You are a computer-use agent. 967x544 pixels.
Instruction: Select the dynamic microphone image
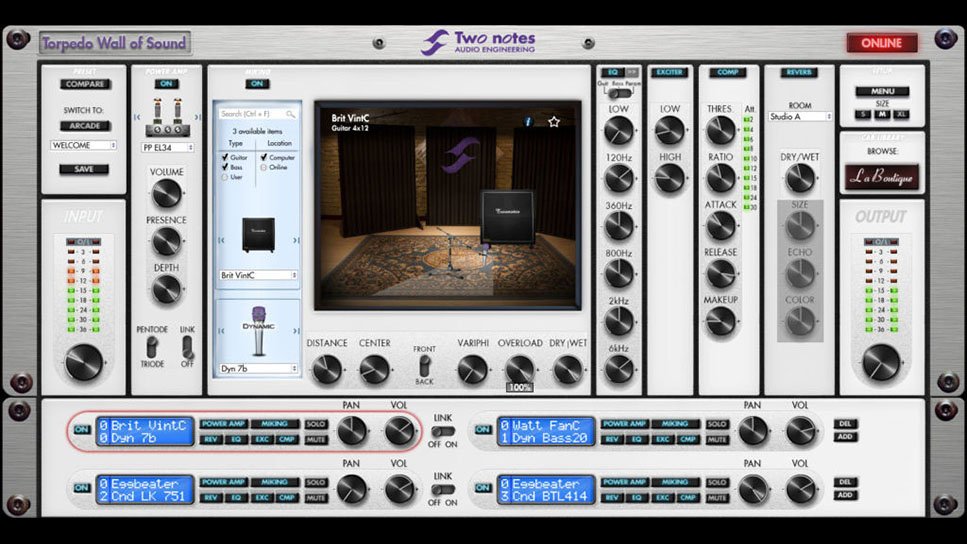[258, 331]
